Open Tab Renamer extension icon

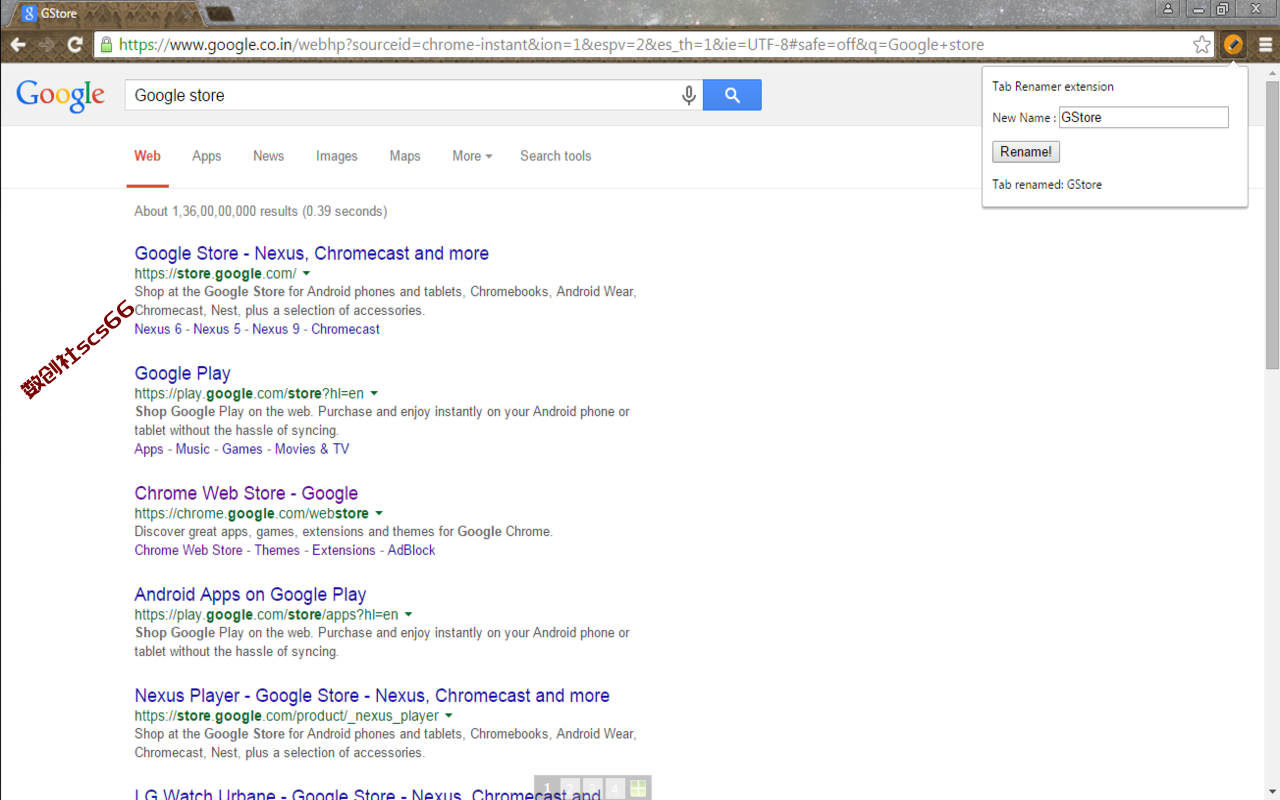click(x=1234, y=44)
